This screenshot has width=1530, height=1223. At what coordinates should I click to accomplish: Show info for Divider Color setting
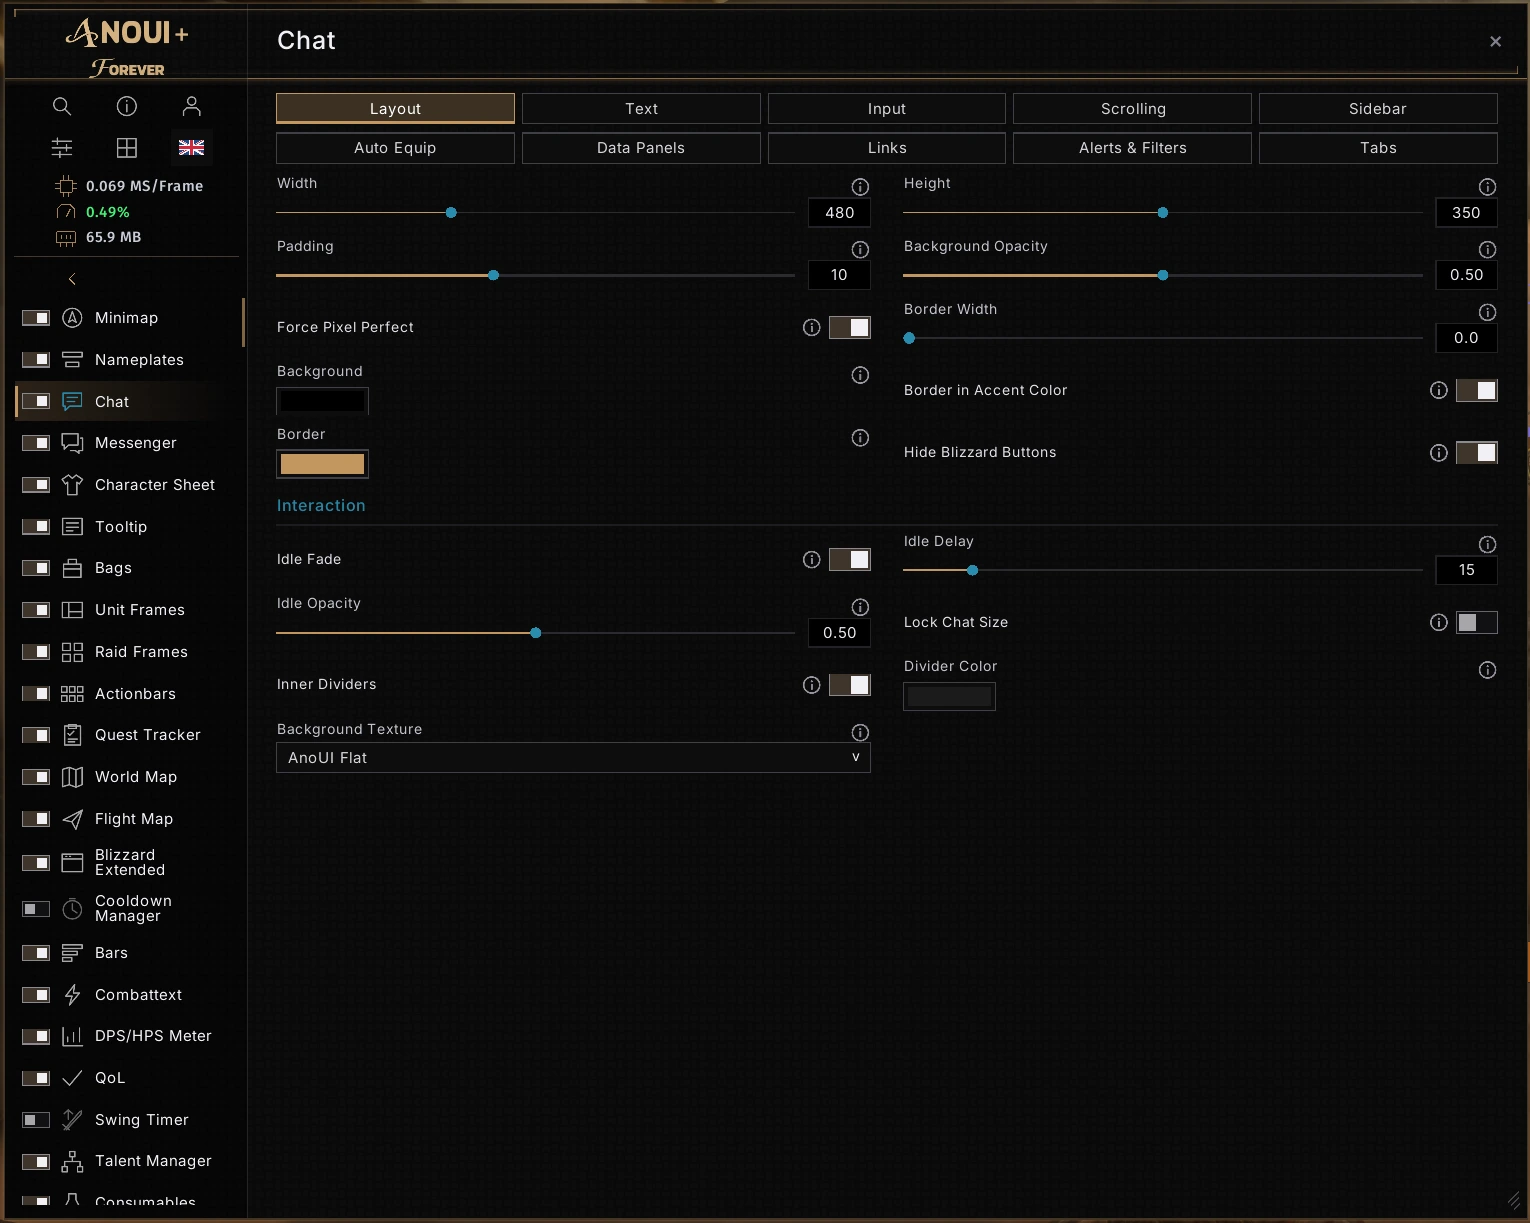click(x=1488, y=670)
